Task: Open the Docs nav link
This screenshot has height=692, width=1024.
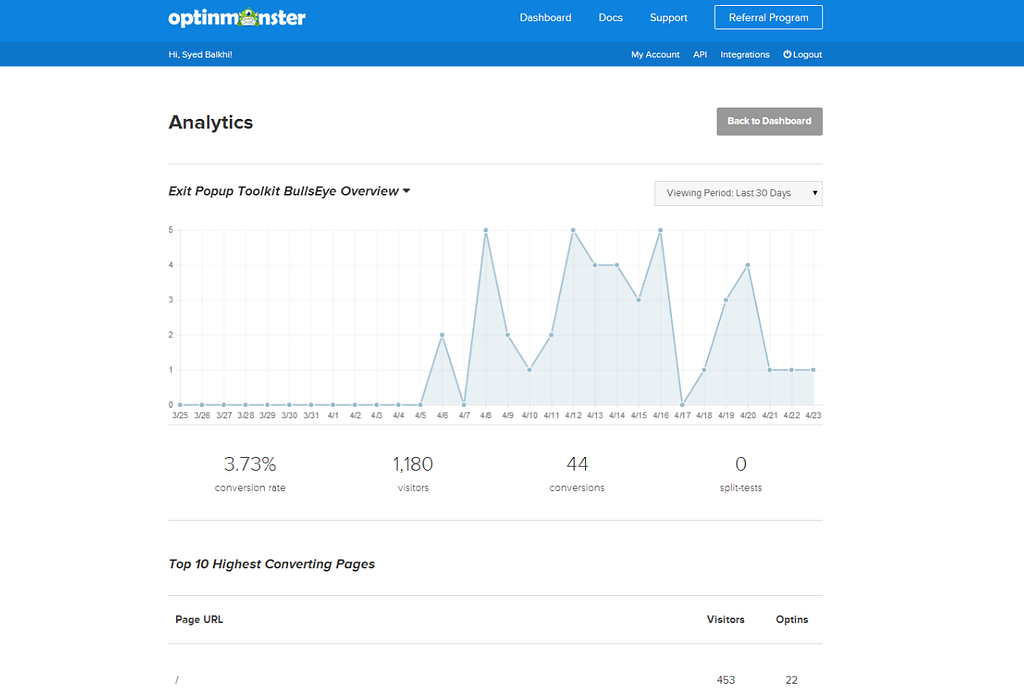Action: point(611,18)
